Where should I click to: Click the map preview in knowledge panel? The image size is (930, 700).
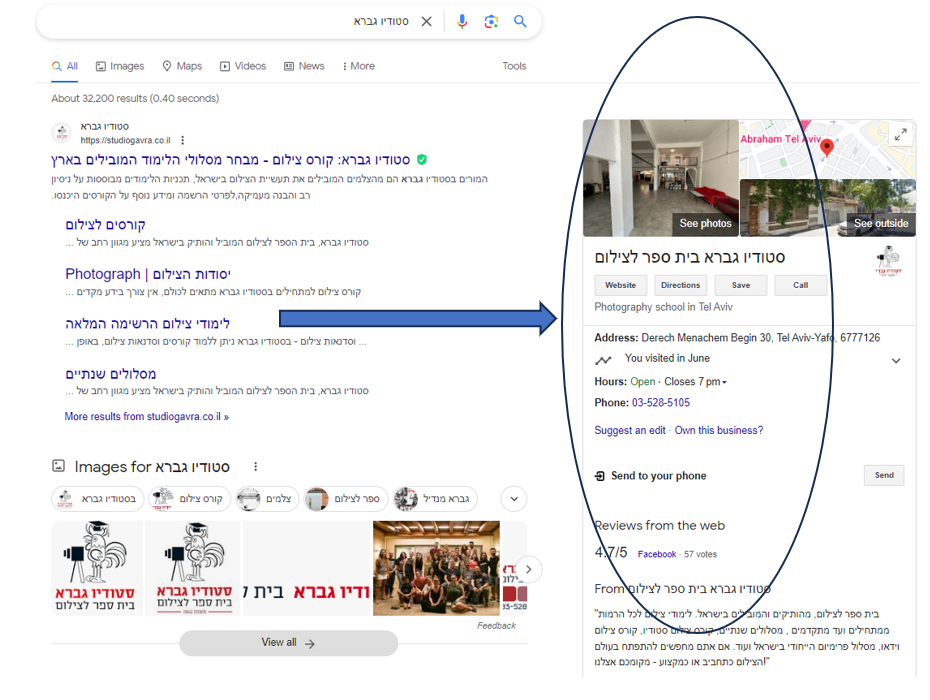point(827,149)
